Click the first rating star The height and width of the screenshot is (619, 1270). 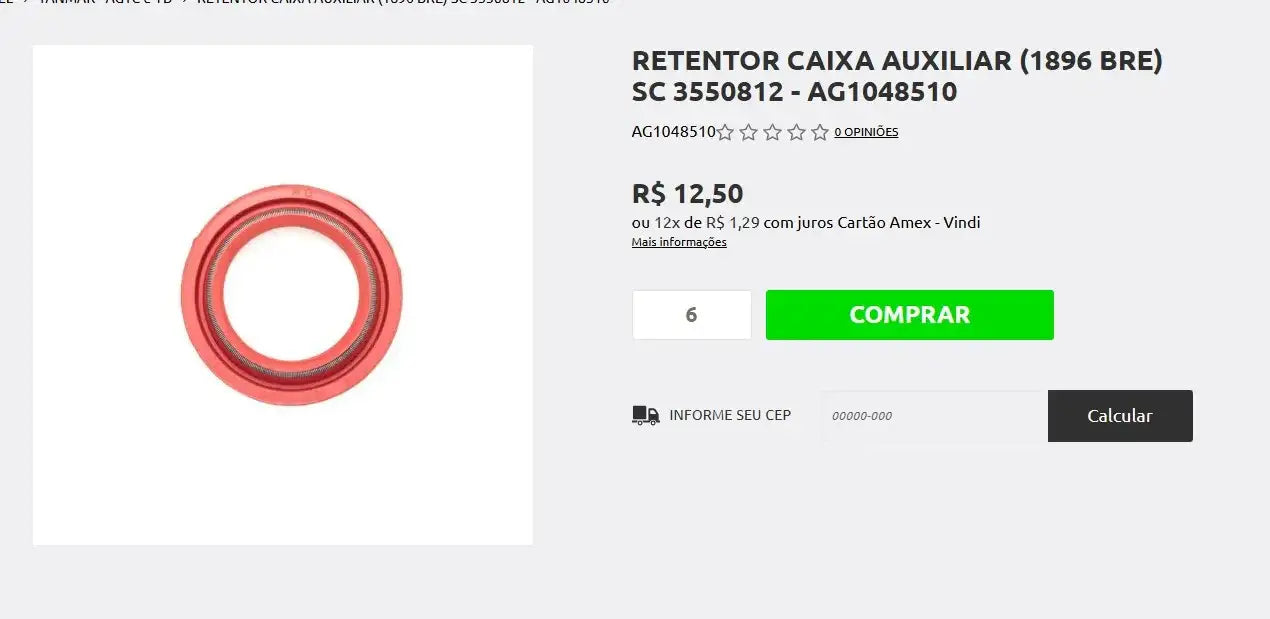pyautogui.click(x=725, y=132)
